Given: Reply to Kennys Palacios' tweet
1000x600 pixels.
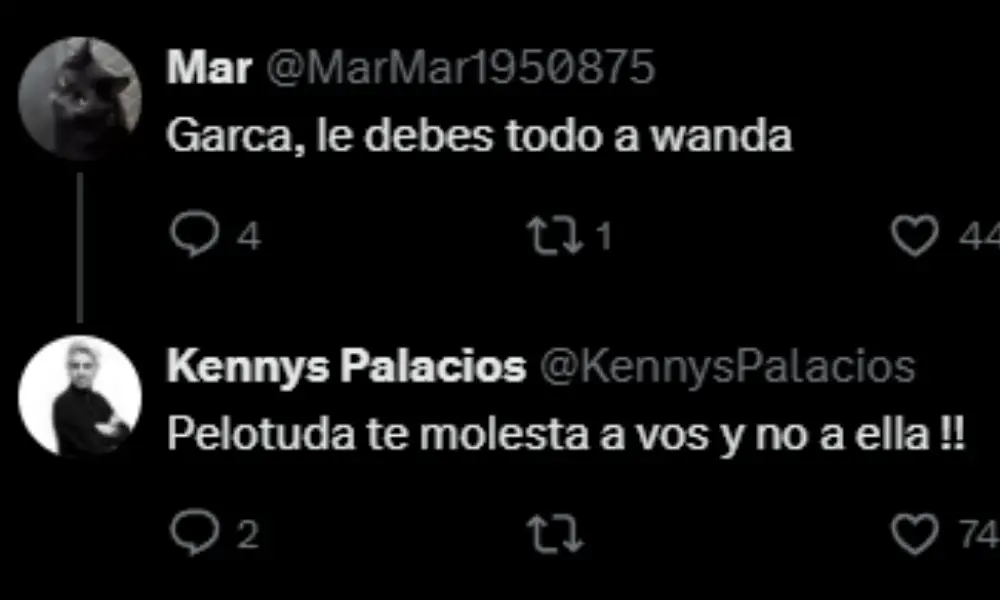Looking at the screenshot, I should coord(195,532).
